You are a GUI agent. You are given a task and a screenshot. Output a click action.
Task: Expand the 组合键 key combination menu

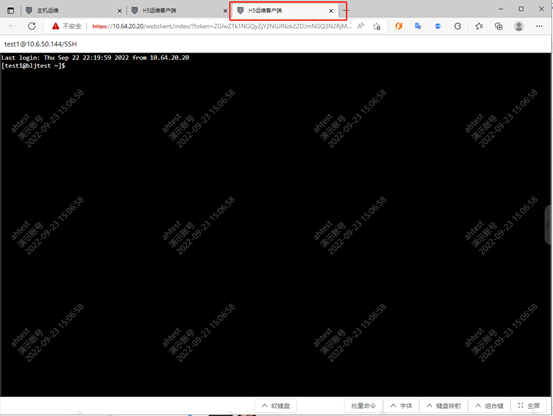490,406
